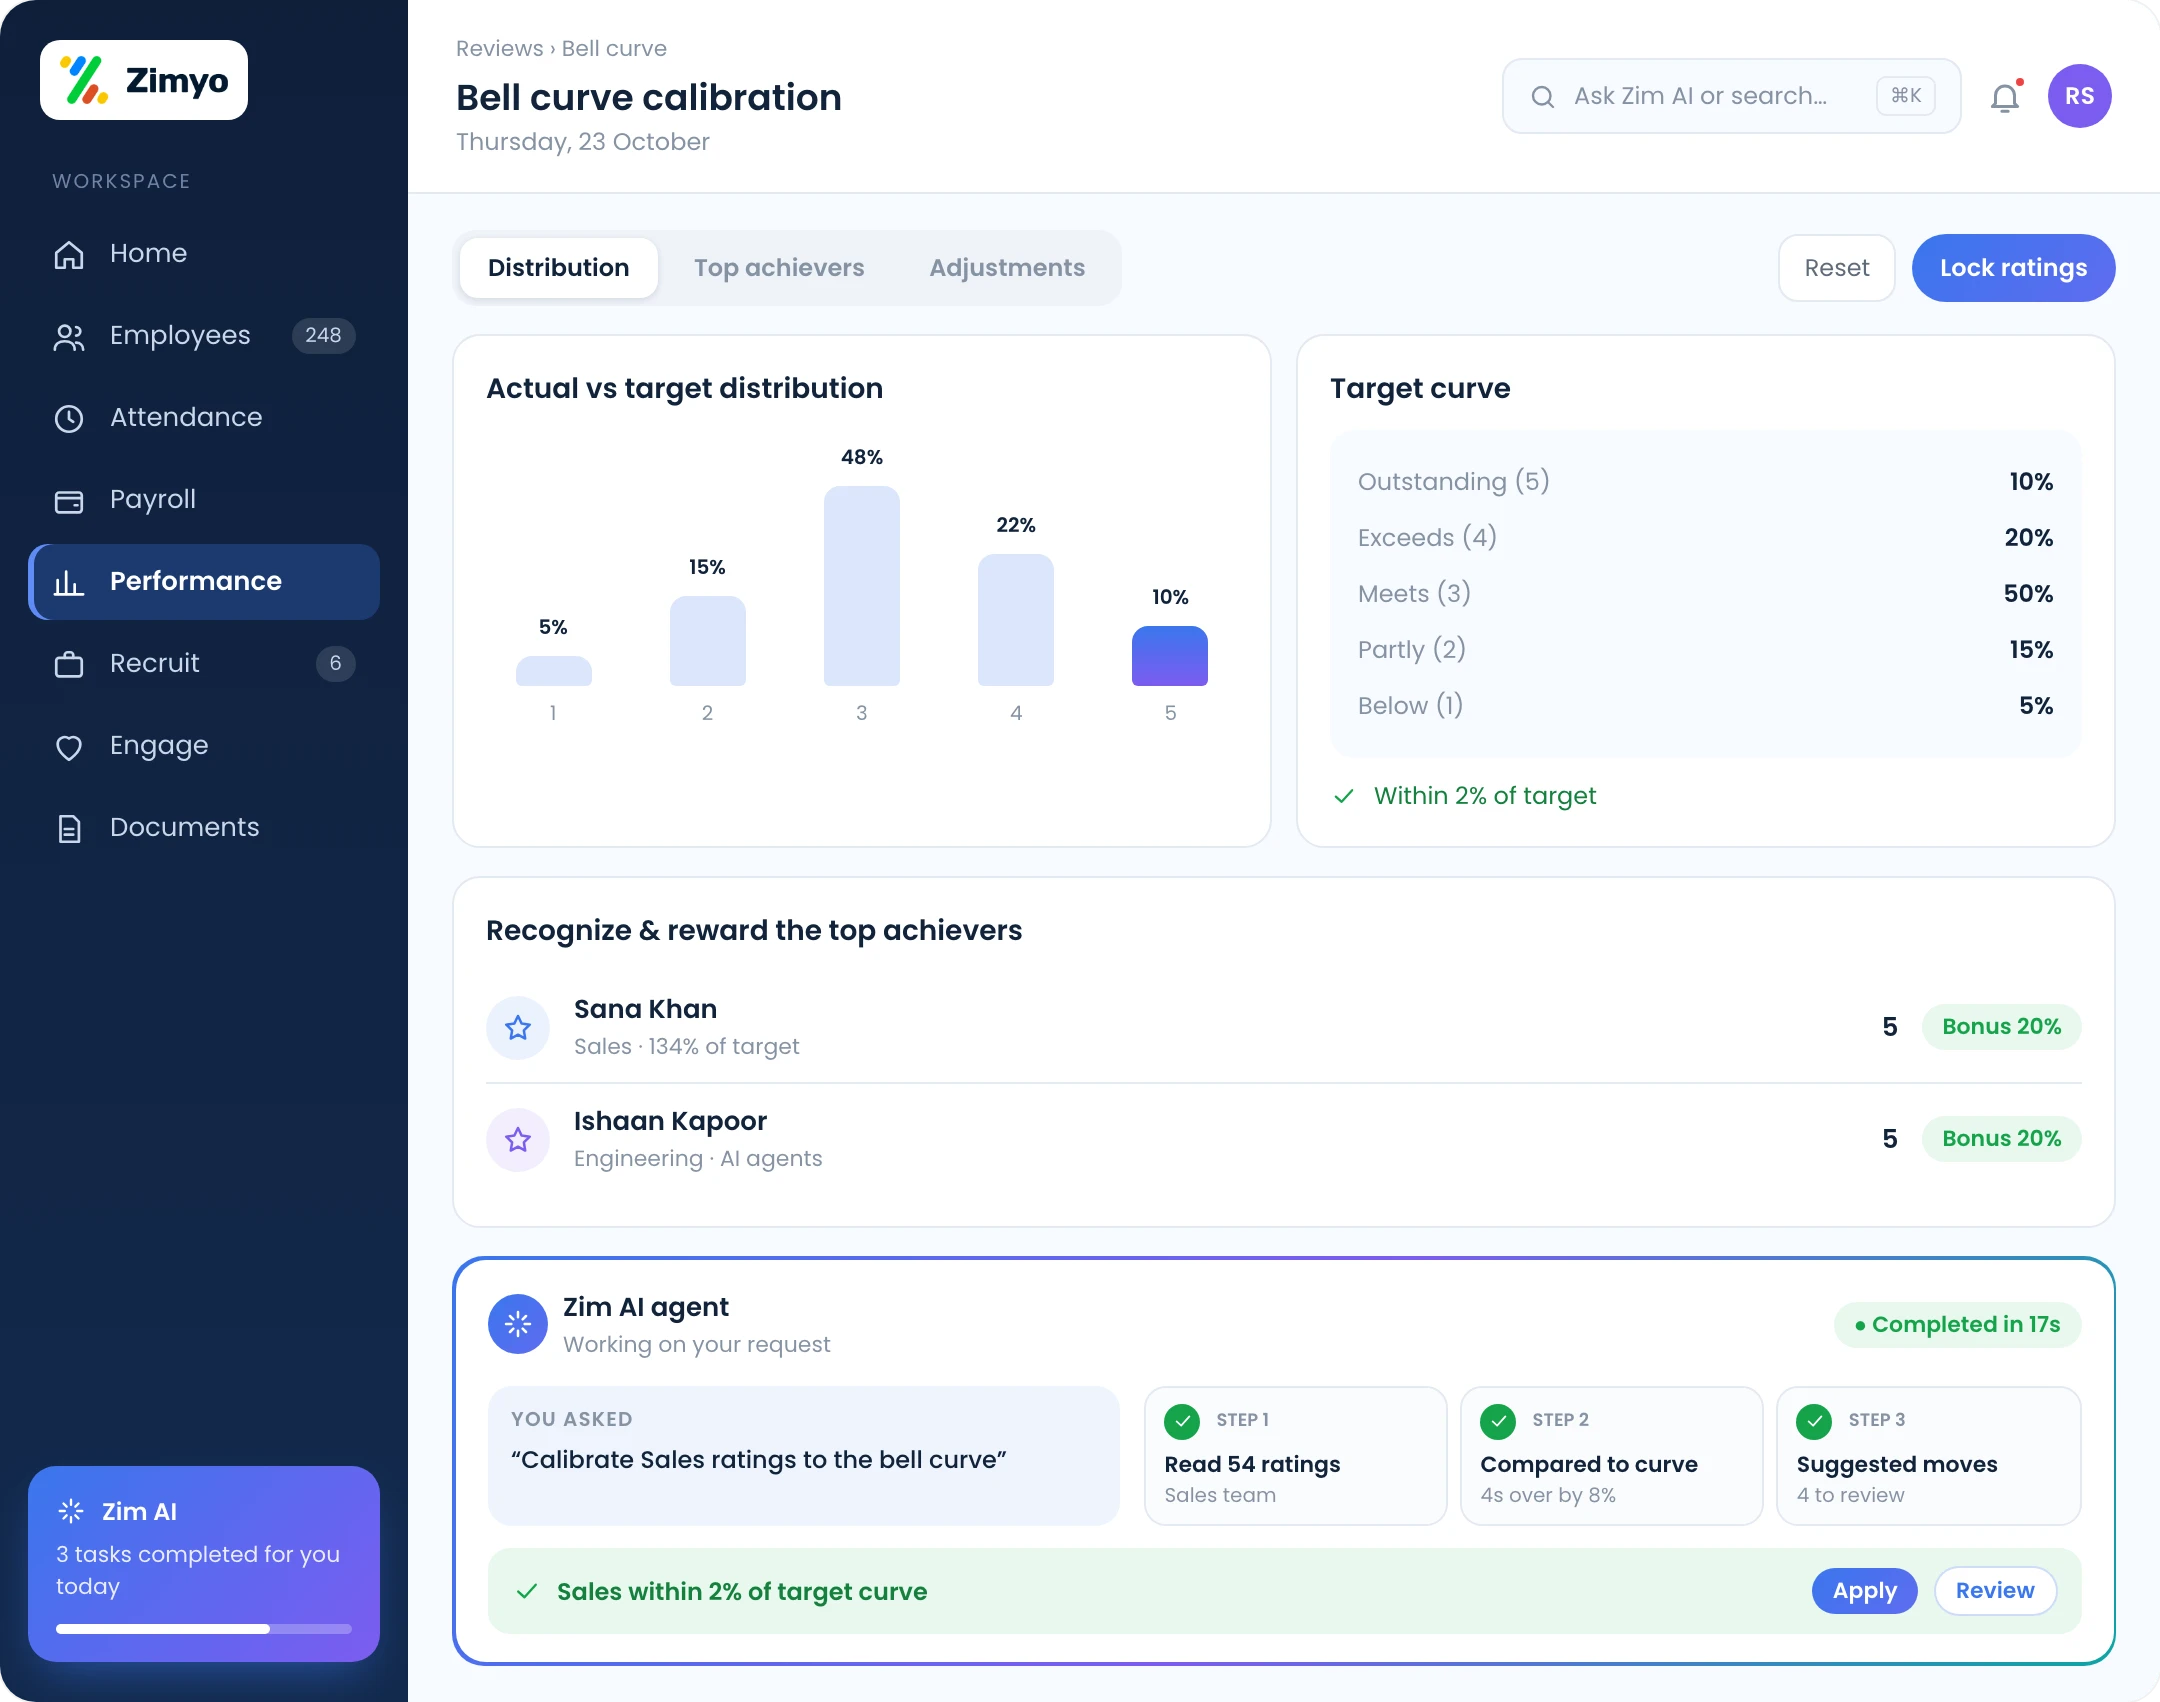Click the Zim AI agent sparkle icon
Screen dimensions: 2160x1702
[518, 1324]
